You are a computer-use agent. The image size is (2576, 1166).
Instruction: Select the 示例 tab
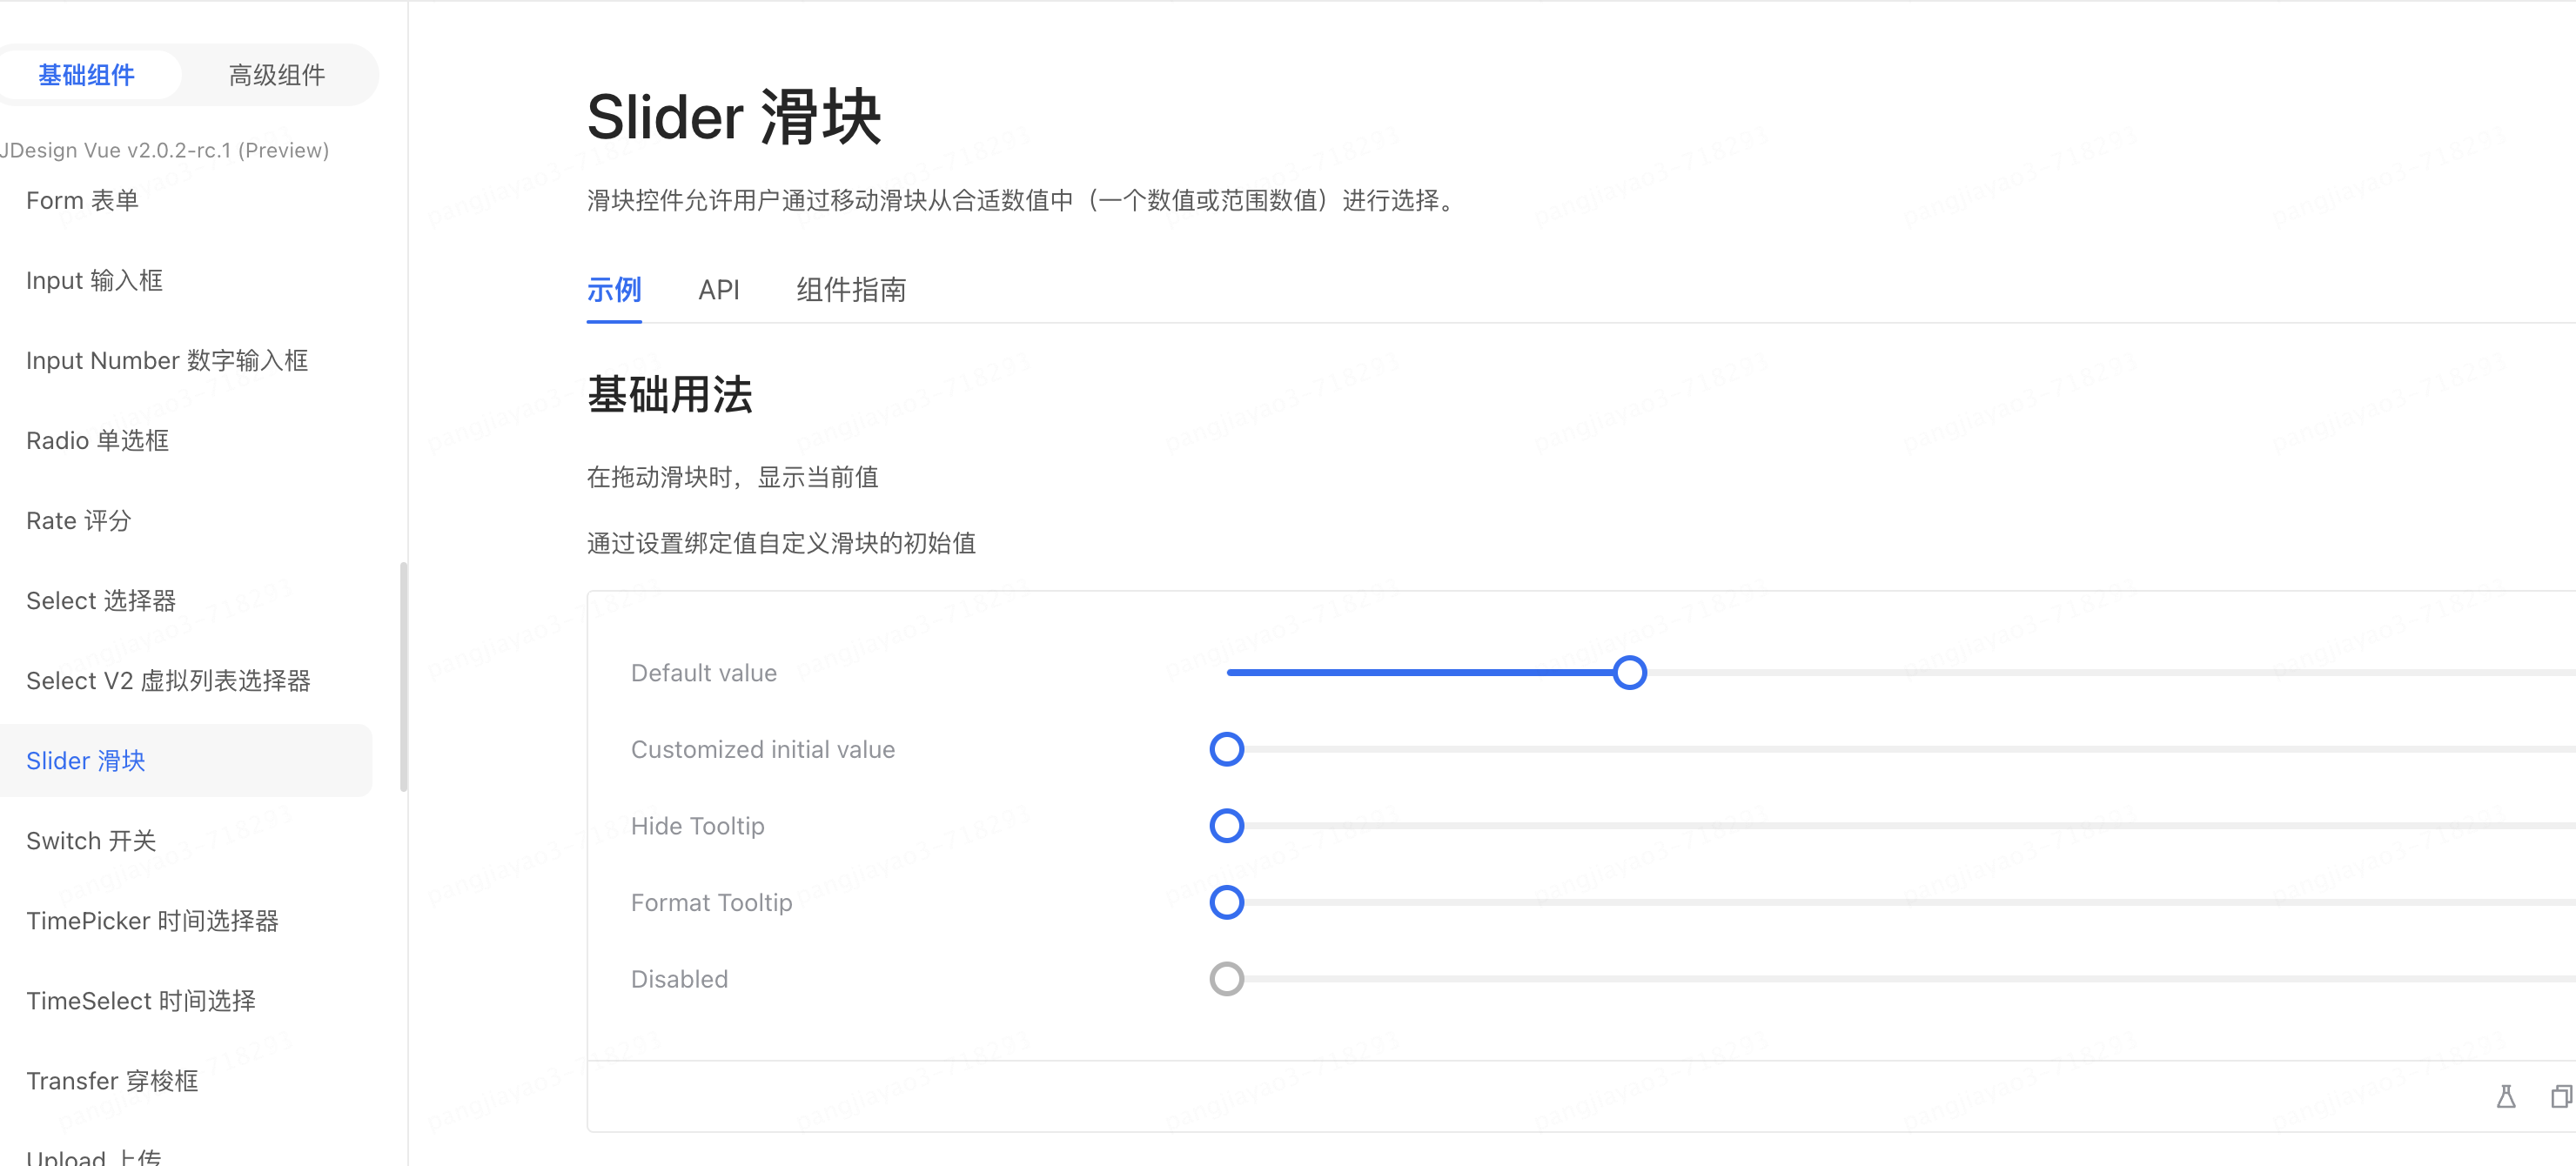point(613,290)
